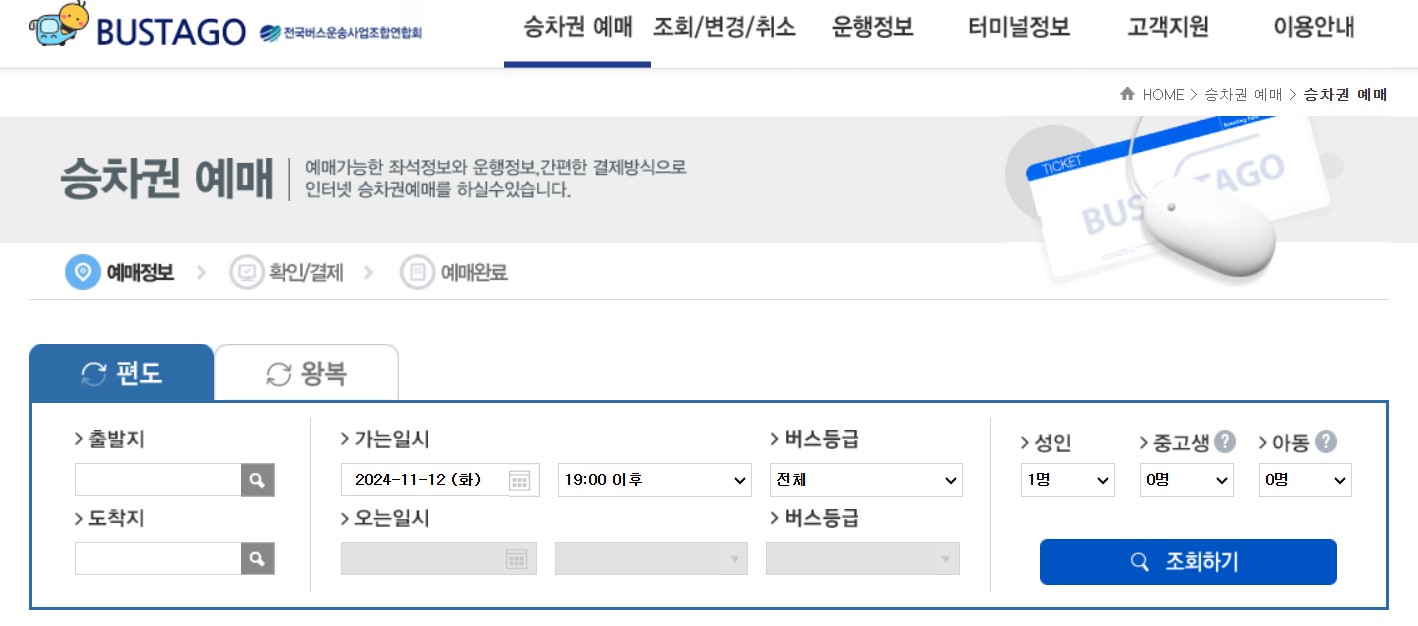Click the departure terminal search magnifier icon
Image resolution: width=1418 pixels, height=626 pixels.
(258, 479)
